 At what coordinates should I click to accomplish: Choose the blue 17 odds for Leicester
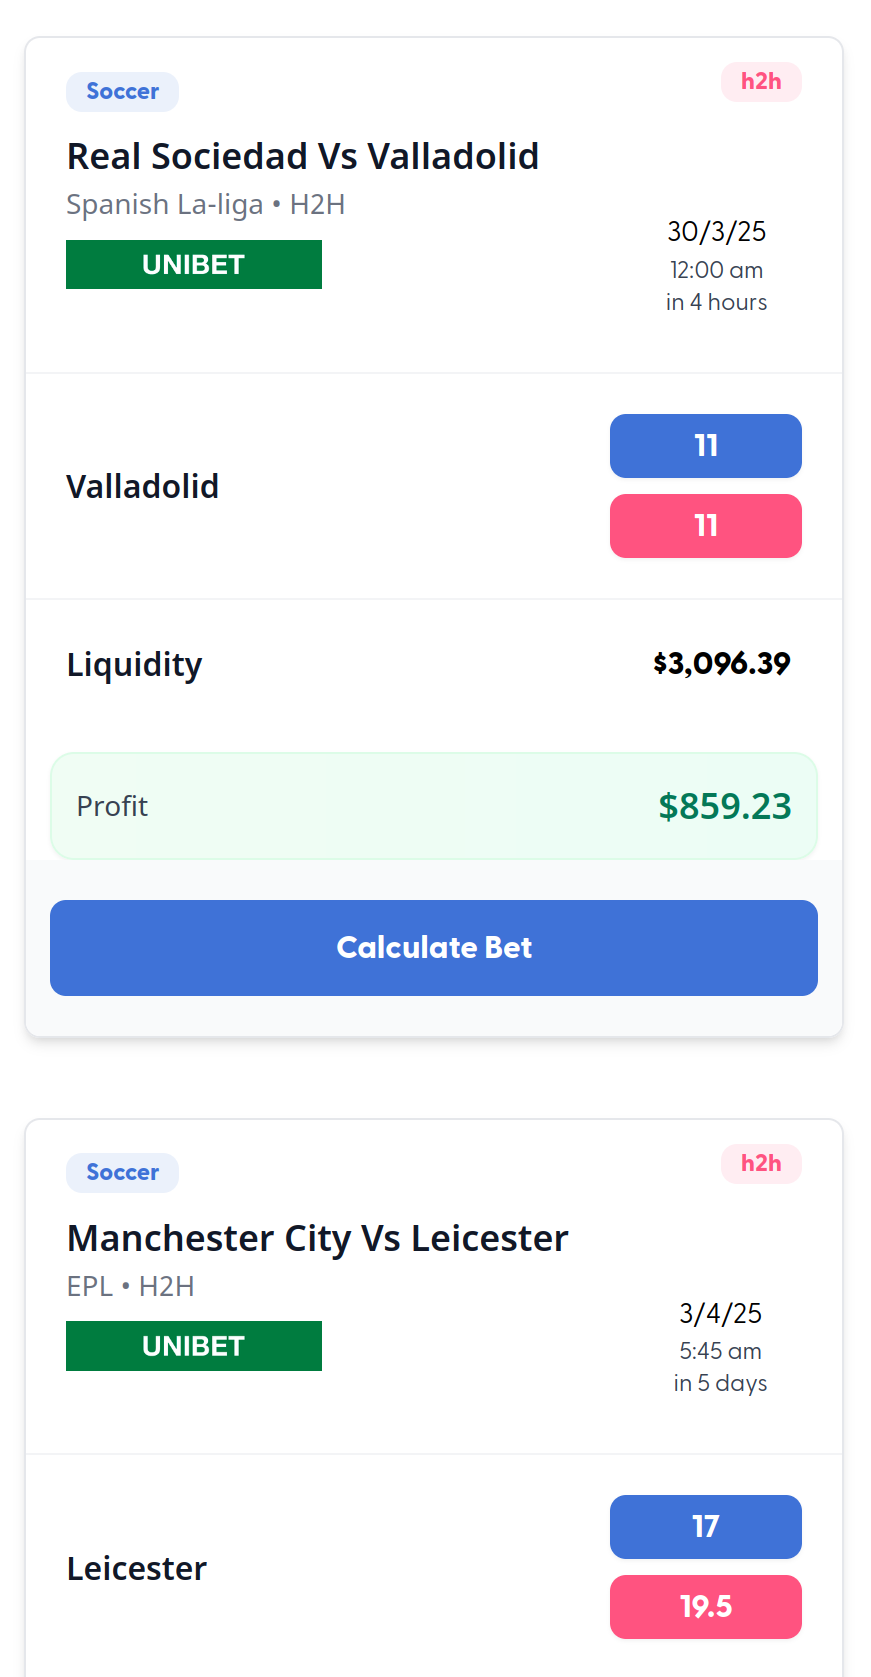(x=705, y=1526)
